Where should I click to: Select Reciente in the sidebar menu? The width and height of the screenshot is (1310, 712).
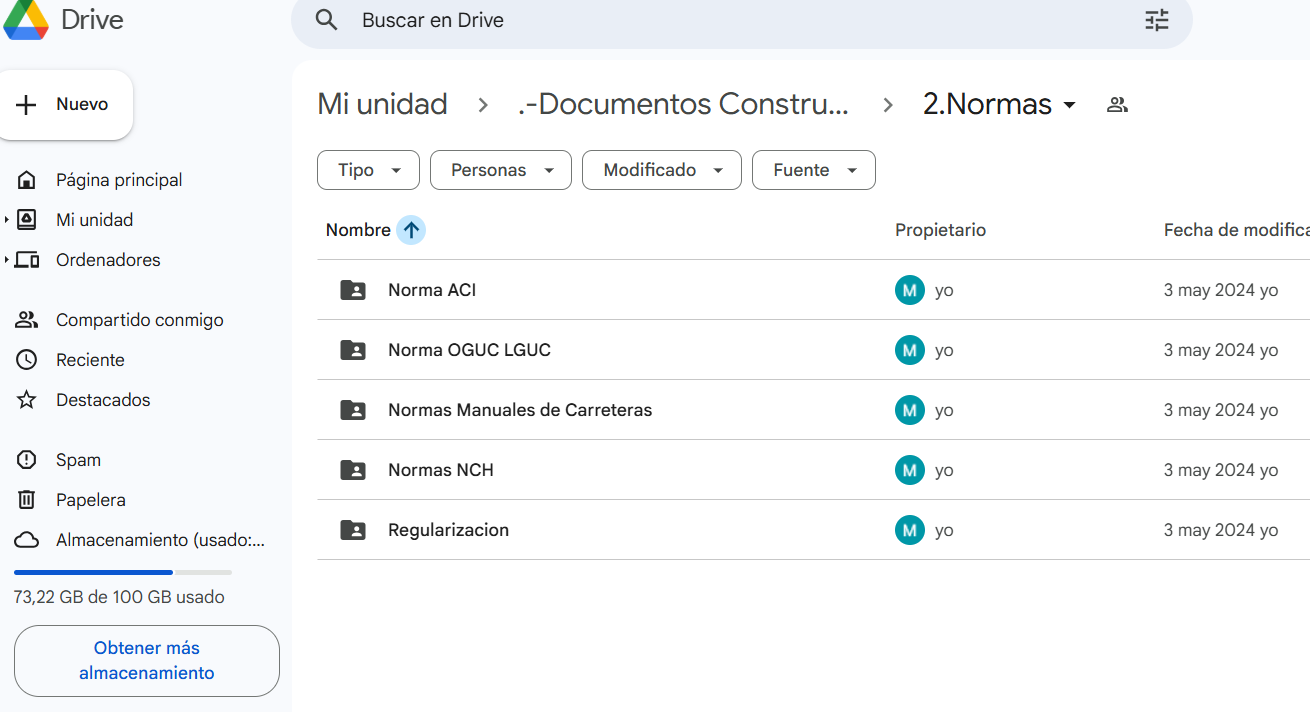[90, 359]
